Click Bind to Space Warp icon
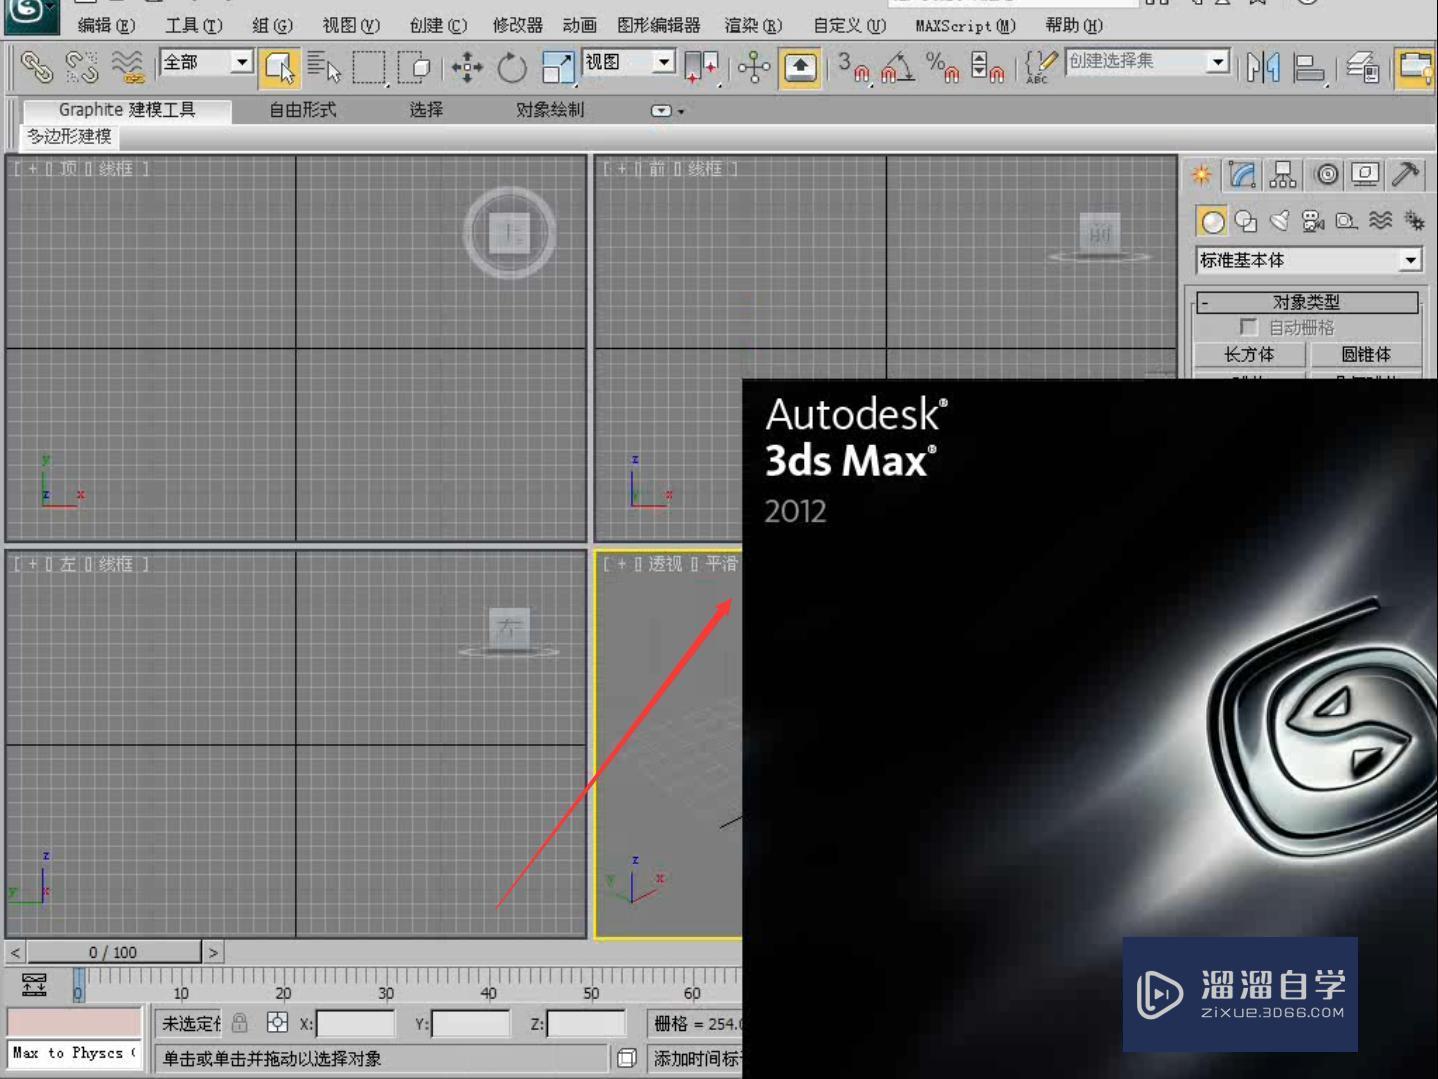 128,67
